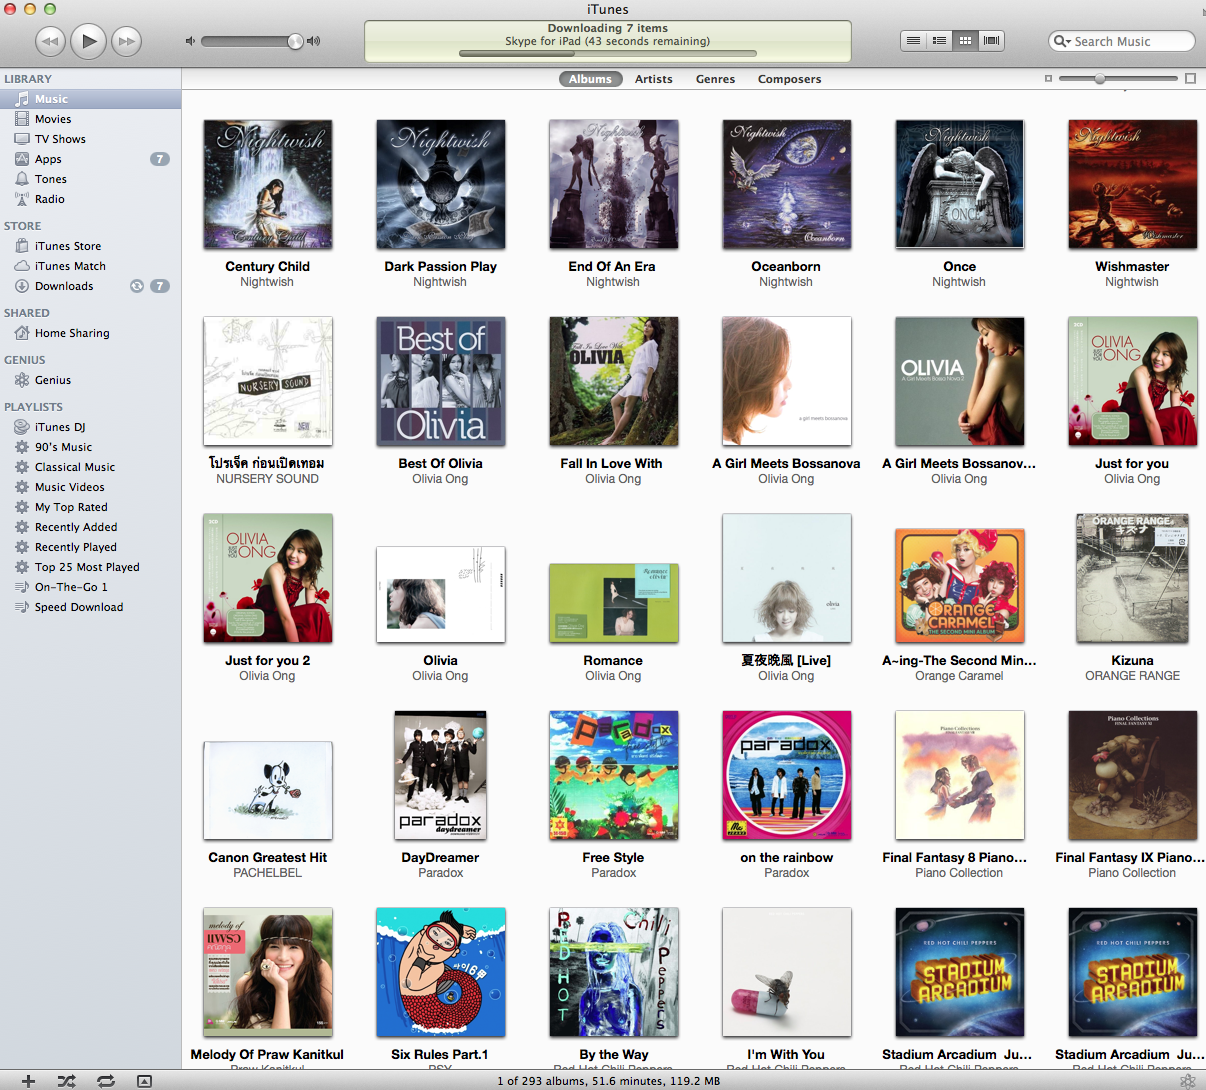The height and width of the screenshot is (1090, 1206).
Task: Switch to album list view
Action: click(x=939, y=41)
